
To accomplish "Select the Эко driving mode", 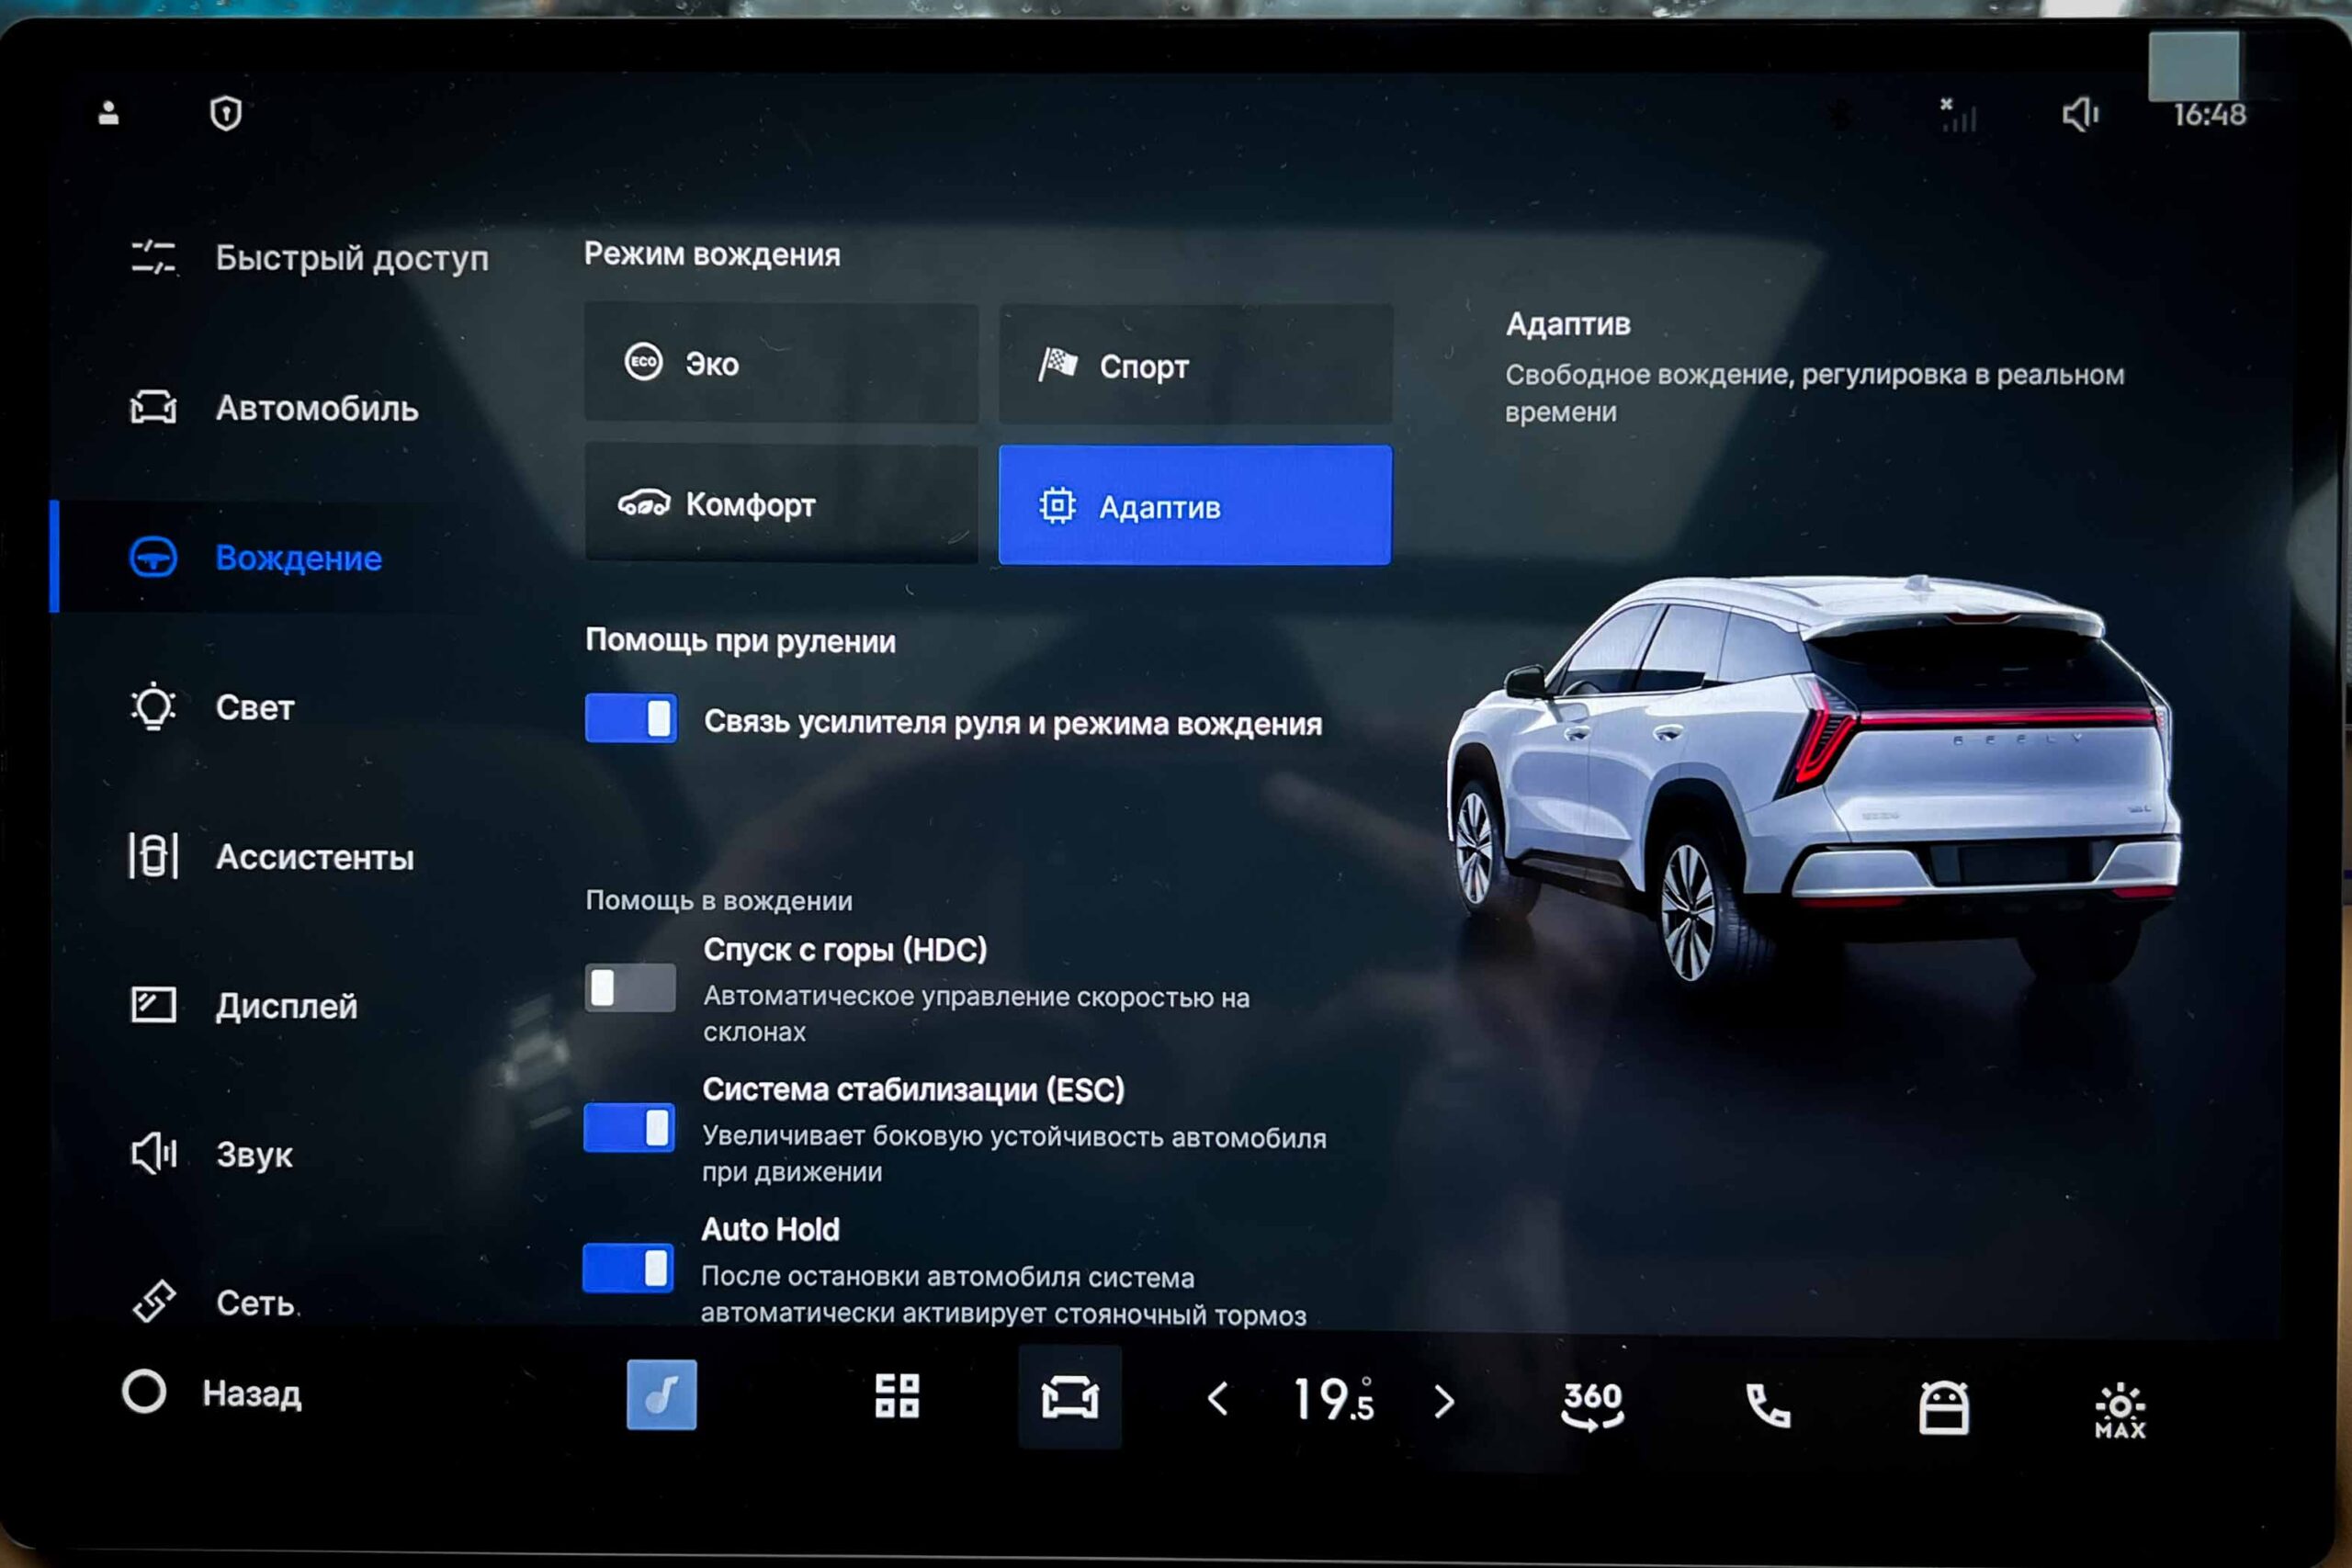I will tap(781, 363).
